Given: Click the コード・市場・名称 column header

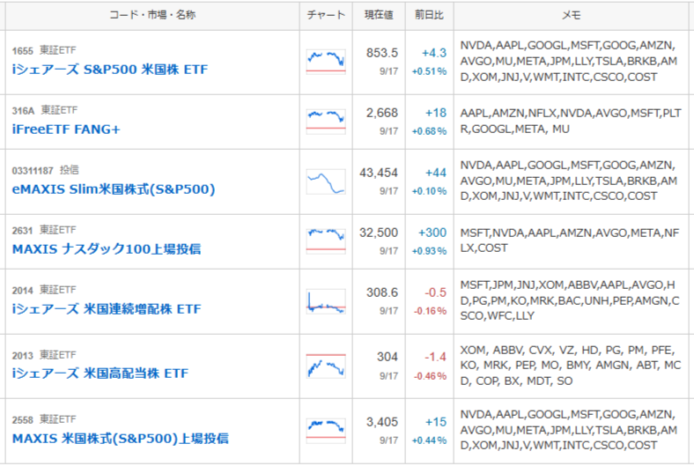Looking at the screenshot, I should [x=152, y=15].
